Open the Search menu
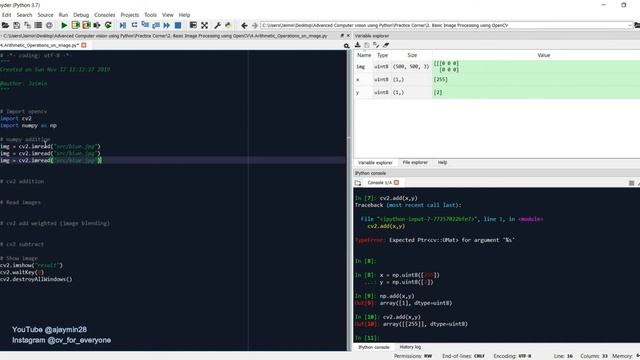This screenshot has height=360, width=640. (x=24, y=15)
